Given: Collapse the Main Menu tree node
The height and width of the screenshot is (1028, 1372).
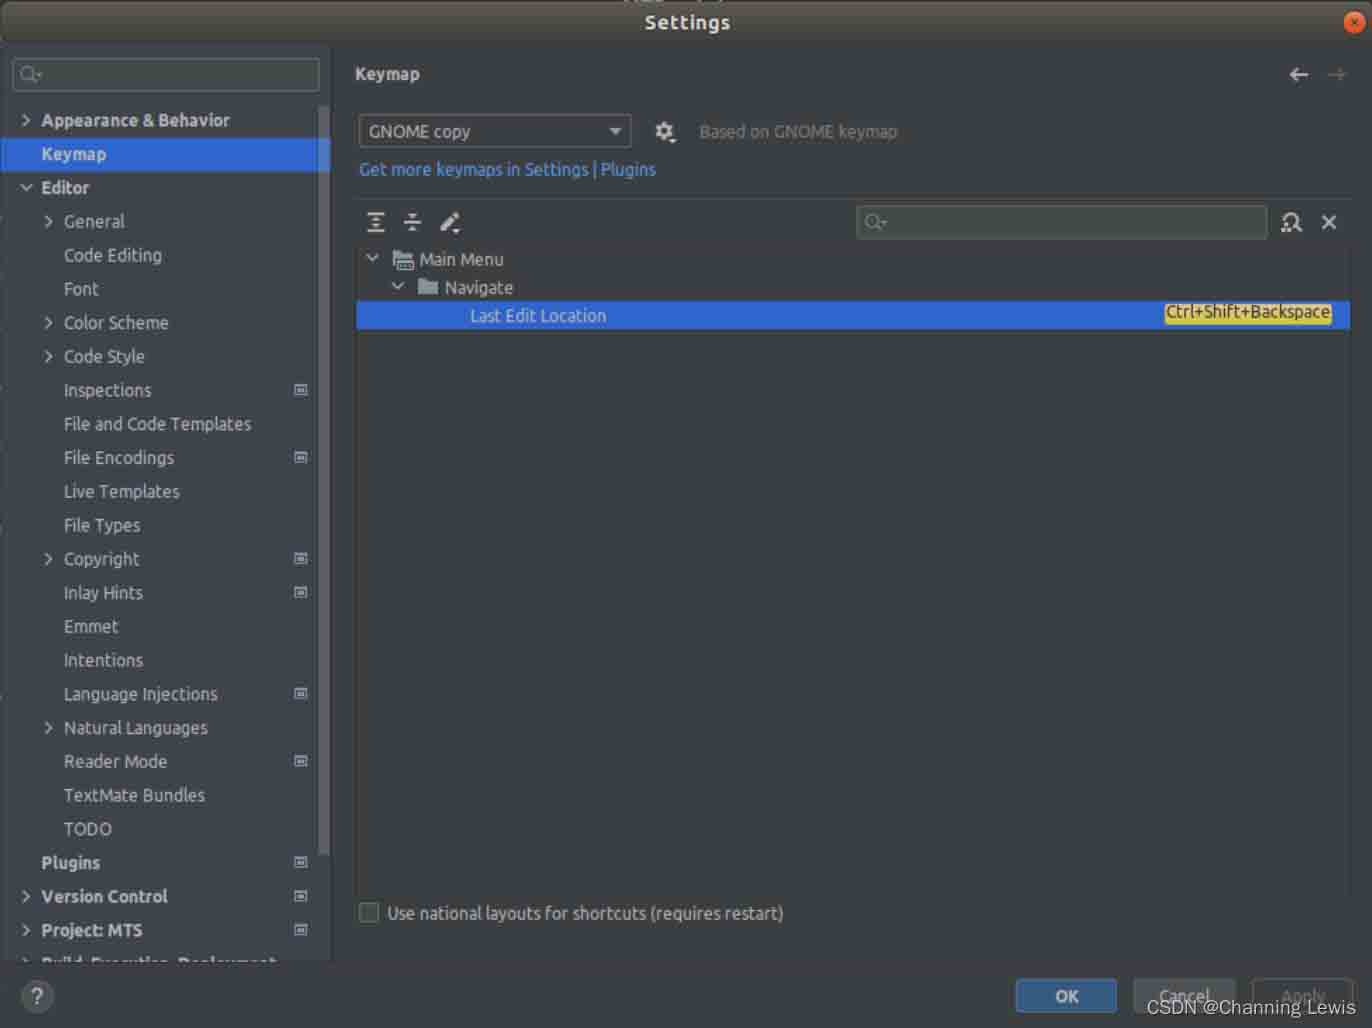Looking at the screenshot, I should (x=372, y=259).
